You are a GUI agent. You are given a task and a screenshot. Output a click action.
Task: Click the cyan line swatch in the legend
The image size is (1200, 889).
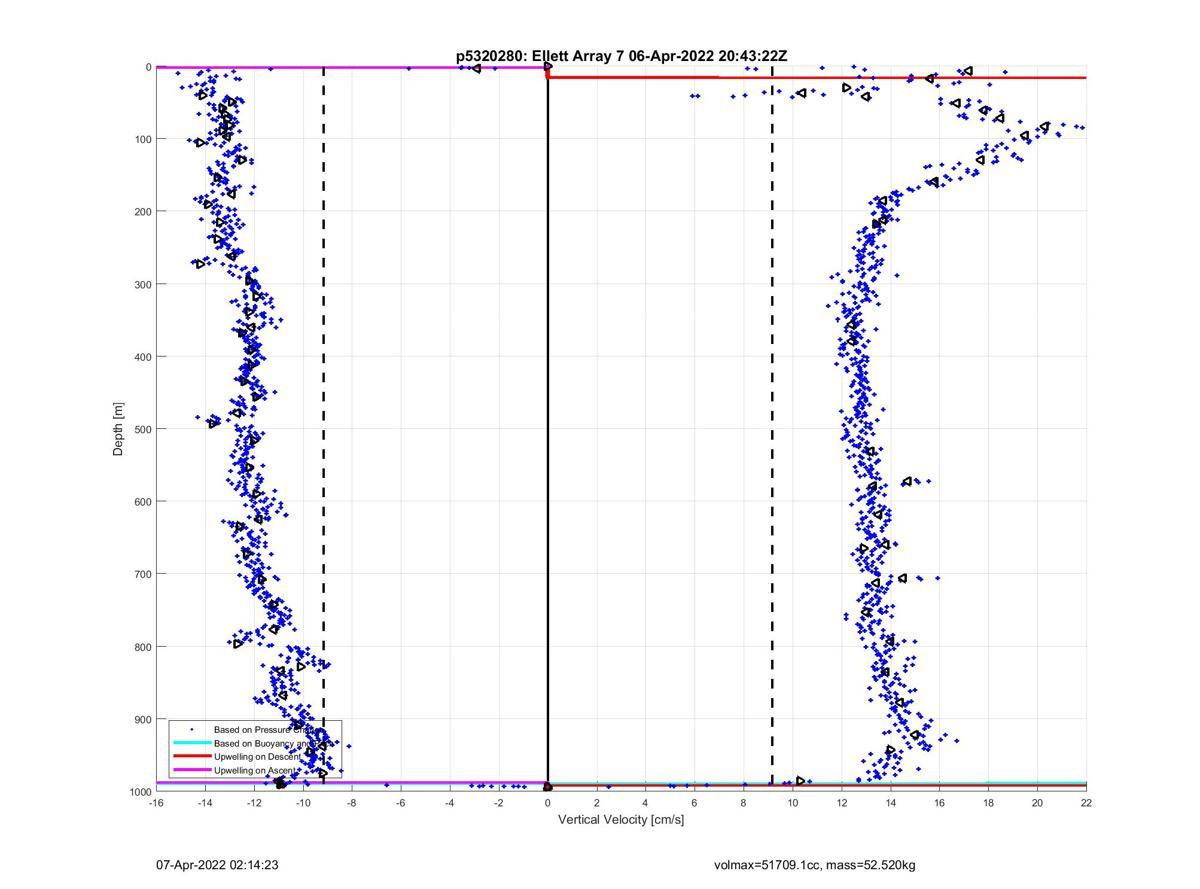tap(191, 743)
